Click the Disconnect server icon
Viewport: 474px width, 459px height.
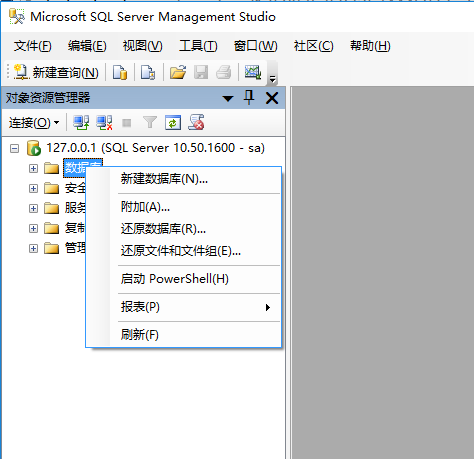coord(104,123)
